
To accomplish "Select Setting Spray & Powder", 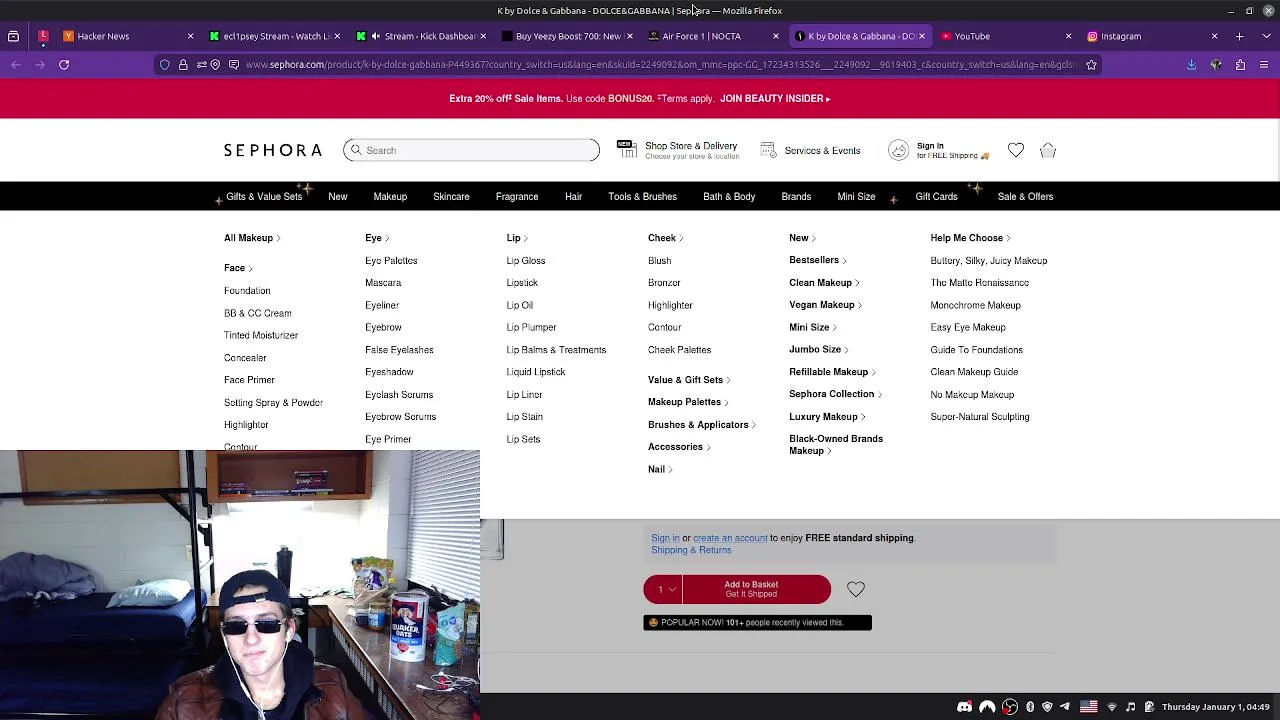I will pyautogui.click(x=273, y=403).
